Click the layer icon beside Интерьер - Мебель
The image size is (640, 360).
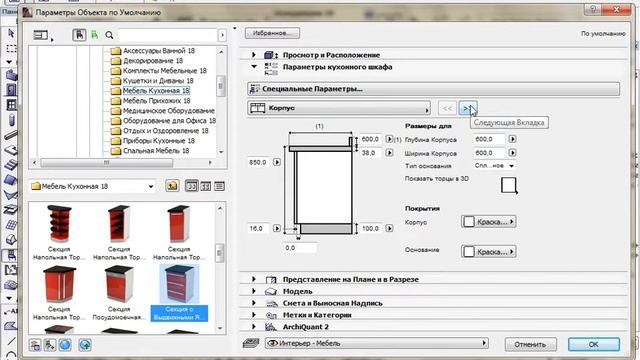[x=251, y=343]
